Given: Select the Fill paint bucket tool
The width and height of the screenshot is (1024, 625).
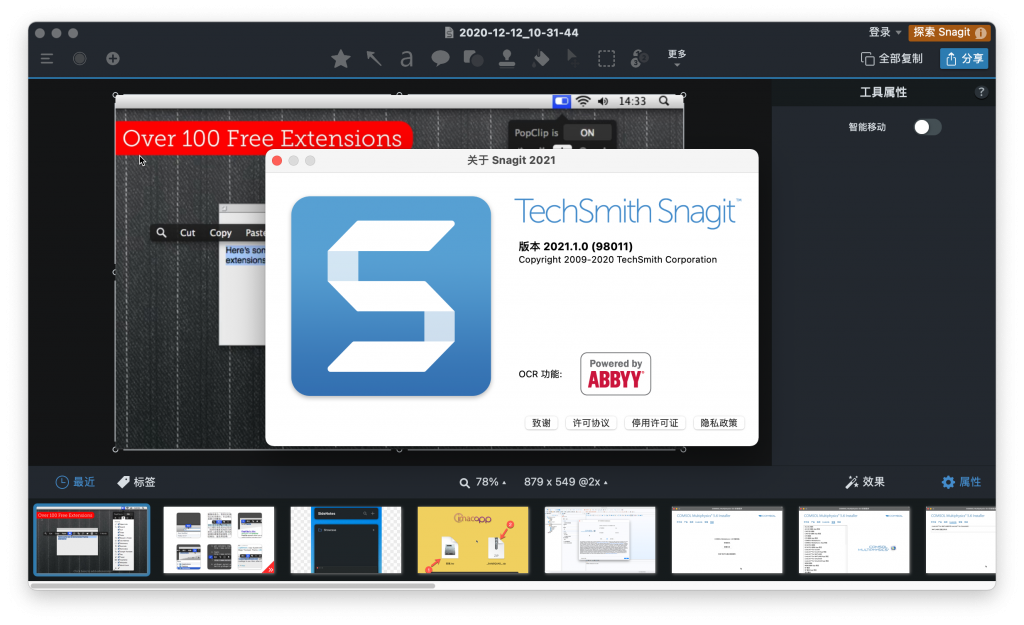Looking at the screenshot, I should pos(541,59).
